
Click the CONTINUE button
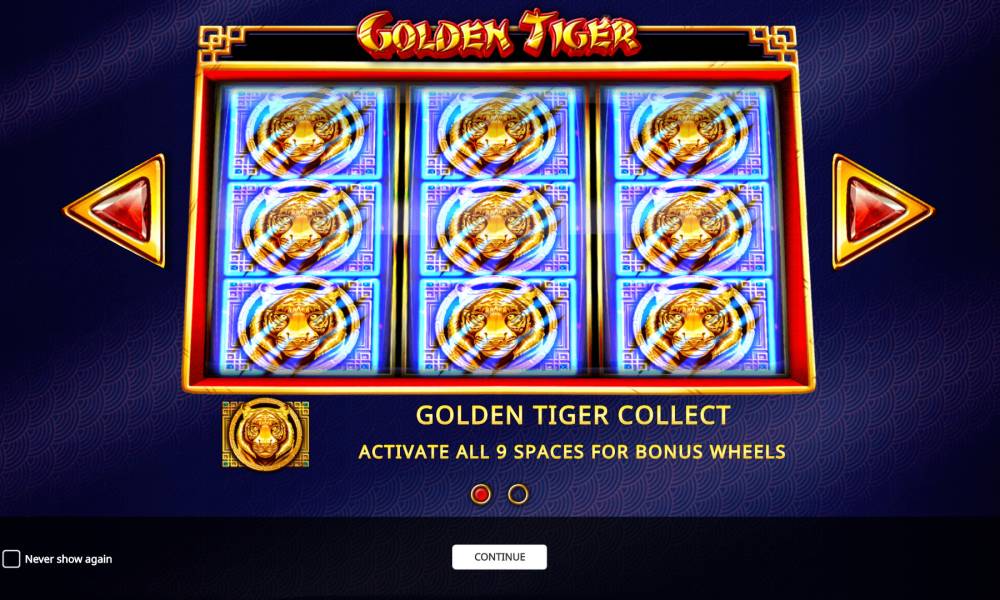(x=499, y=557)
